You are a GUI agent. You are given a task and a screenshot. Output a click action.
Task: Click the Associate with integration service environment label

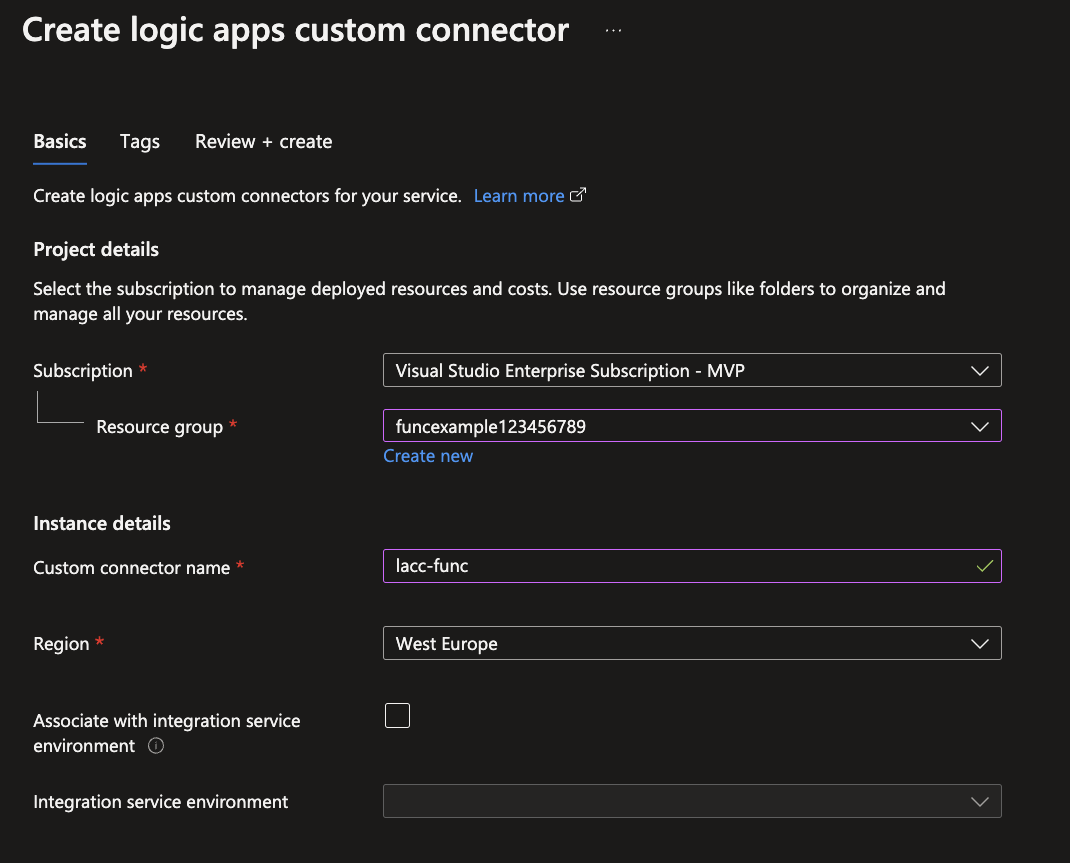[x=166, y=721]
